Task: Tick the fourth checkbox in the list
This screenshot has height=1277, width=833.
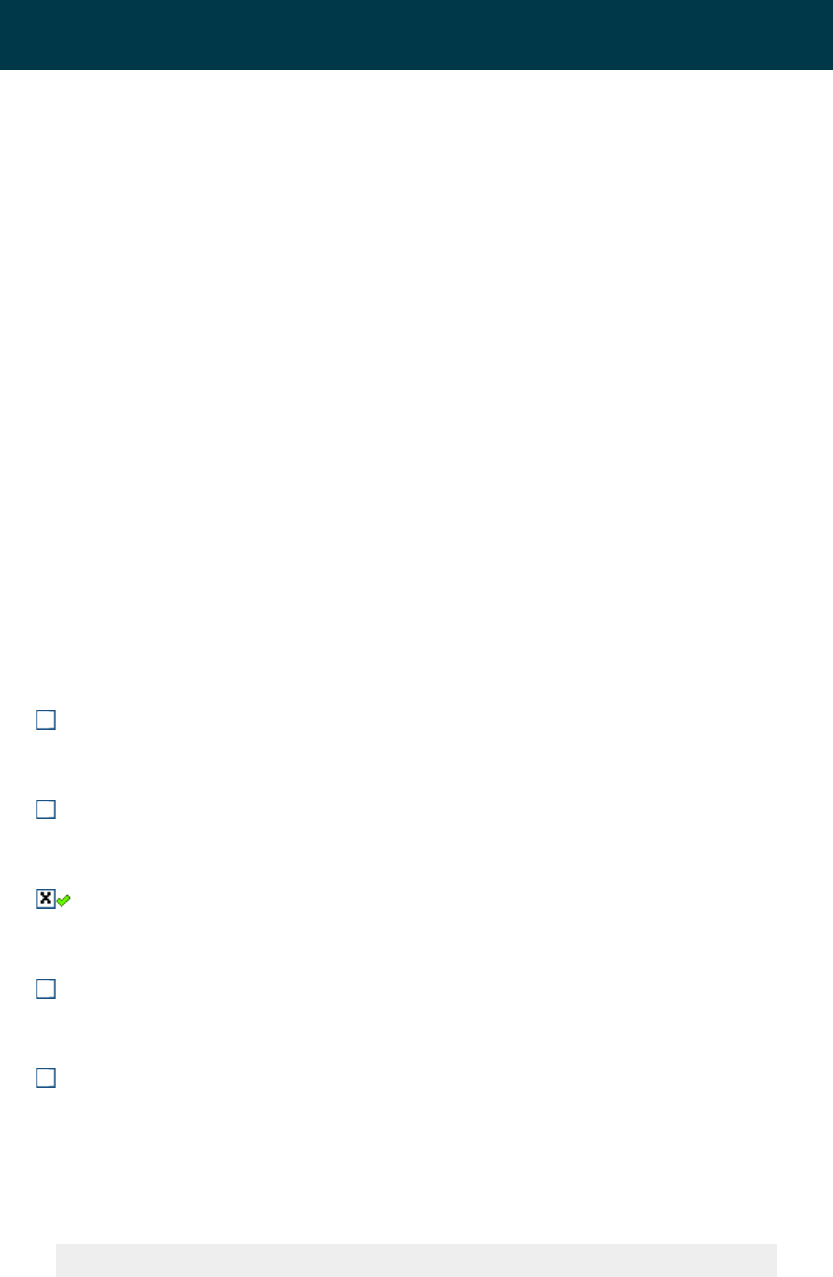Action: pyautogui.click(x=45, y=989)
